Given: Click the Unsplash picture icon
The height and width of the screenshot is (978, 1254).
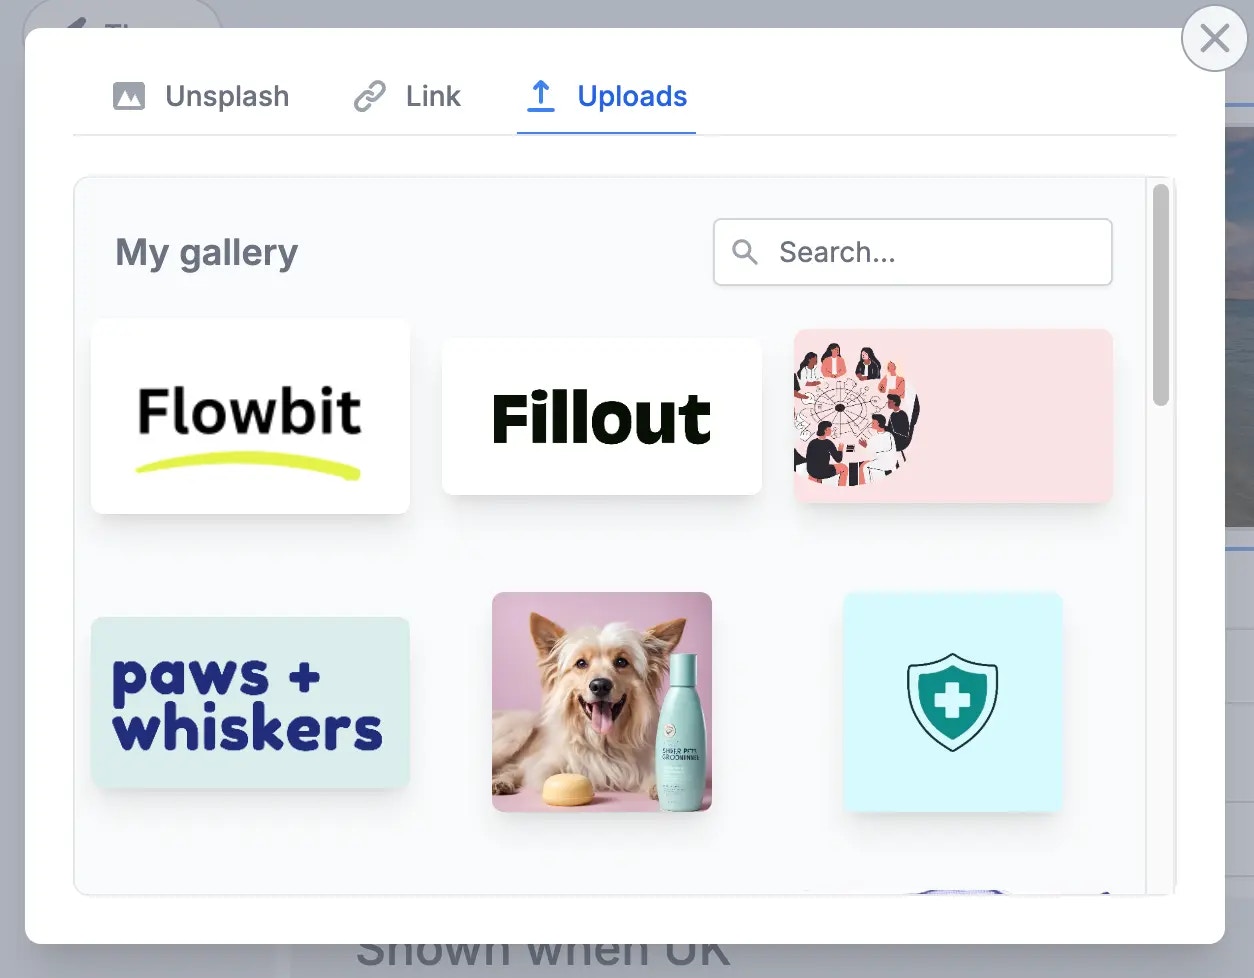Looking at the screenshot, I should coord(129,96).
